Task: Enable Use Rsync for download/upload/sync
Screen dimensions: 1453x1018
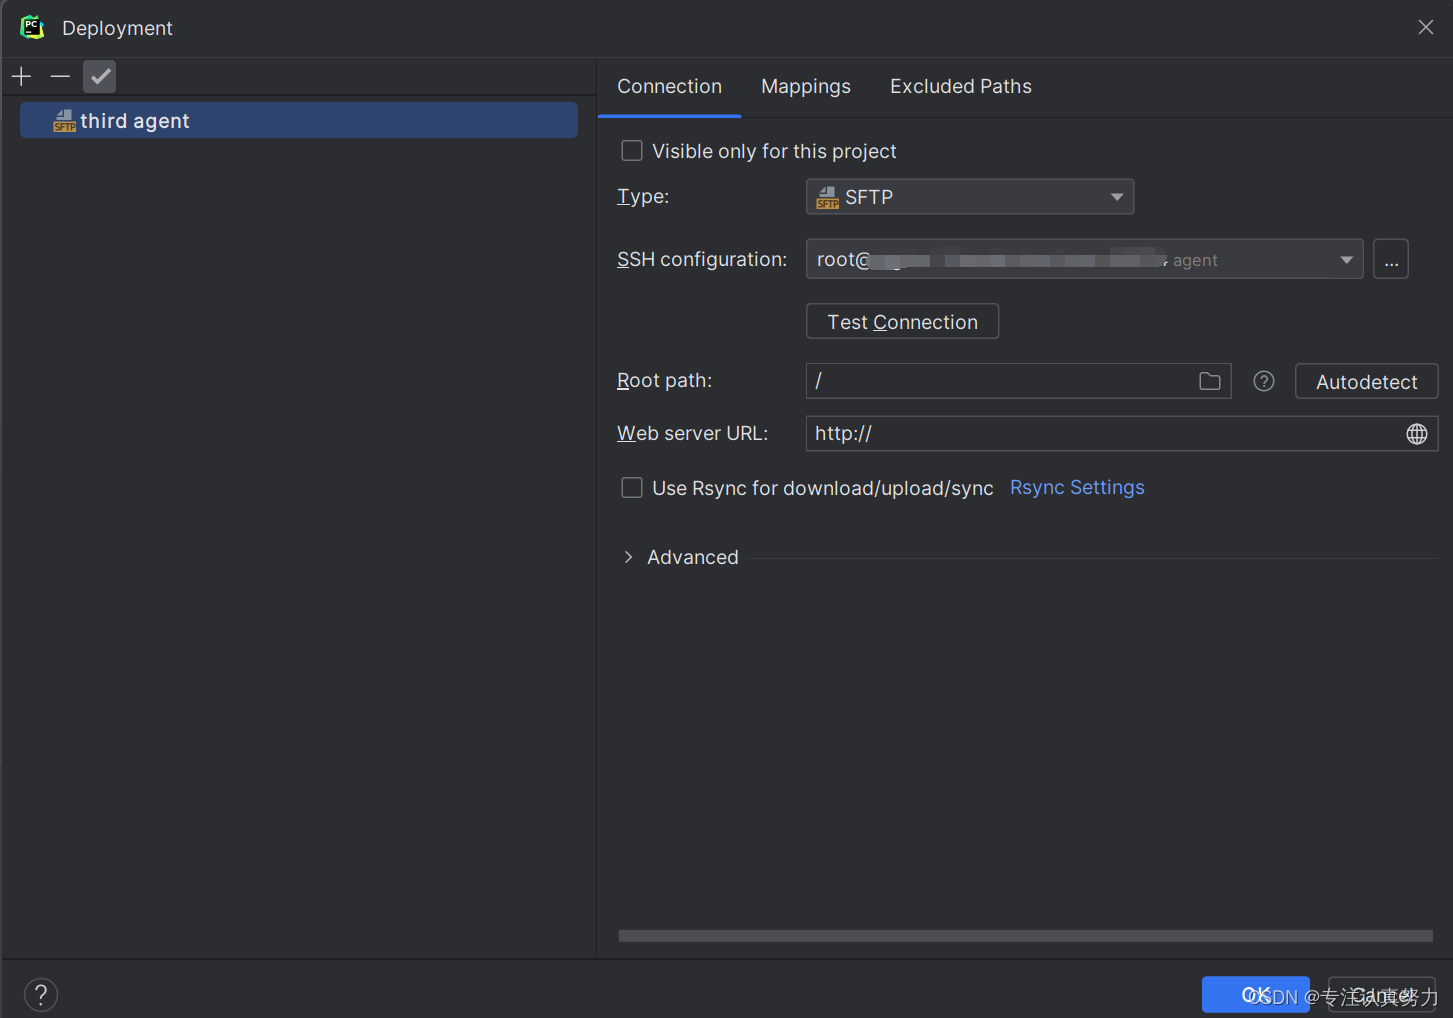Action: tap(632, 488)
